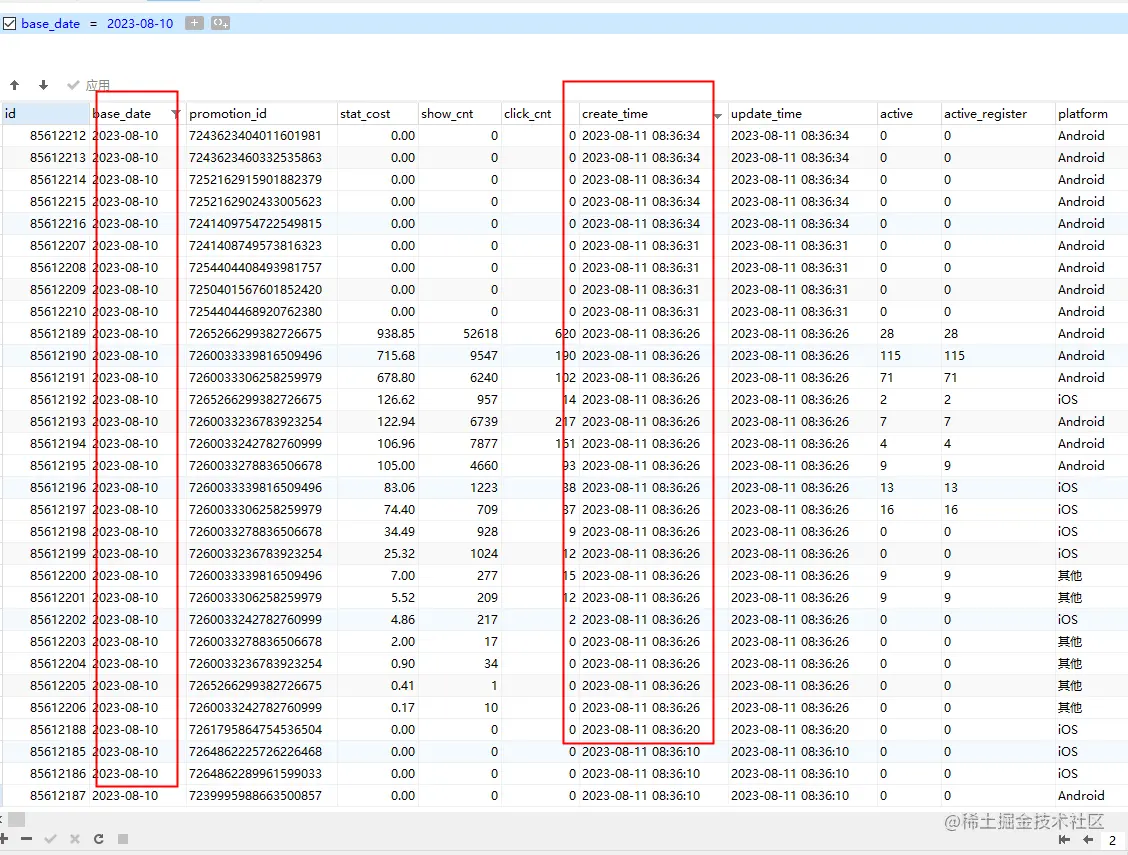
Task: Select promotion_id cell 7264862225726226468
Action: [x=261, y=751]
